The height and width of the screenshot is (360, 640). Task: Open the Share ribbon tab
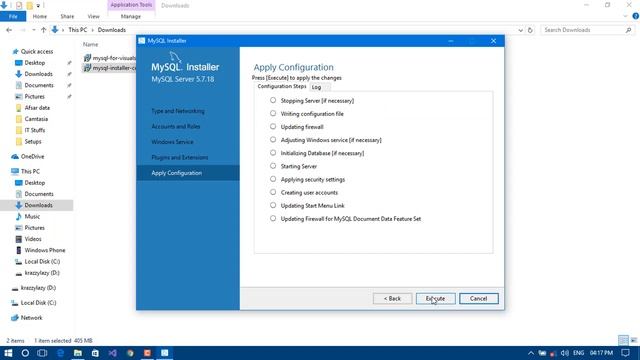(67, 16)
